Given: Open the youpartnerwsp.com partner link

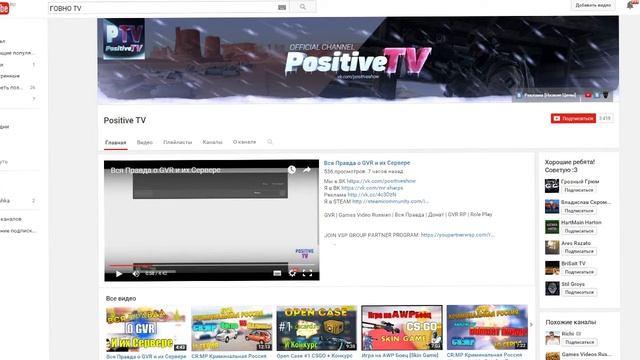Looking at the screenshot, I should [458, 235].
